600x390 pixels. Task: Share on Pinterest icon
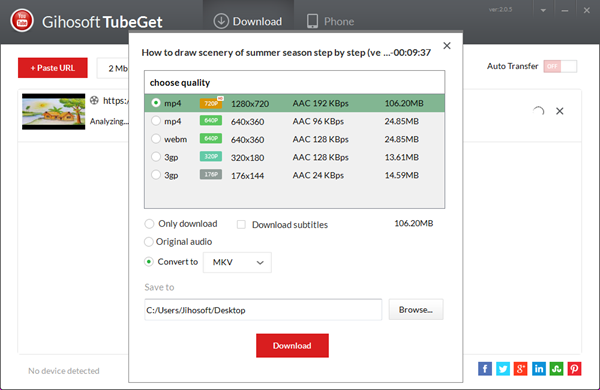pyautogui.click(x=574, y=369)
